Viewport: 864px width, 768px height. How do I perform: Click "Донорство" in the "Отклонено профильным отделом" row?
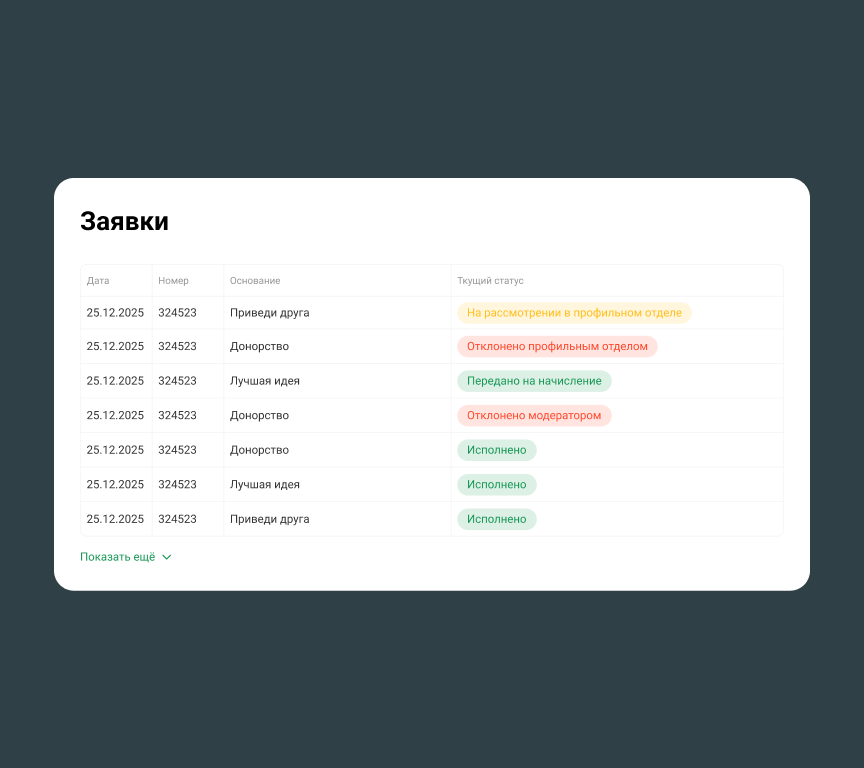259,346
